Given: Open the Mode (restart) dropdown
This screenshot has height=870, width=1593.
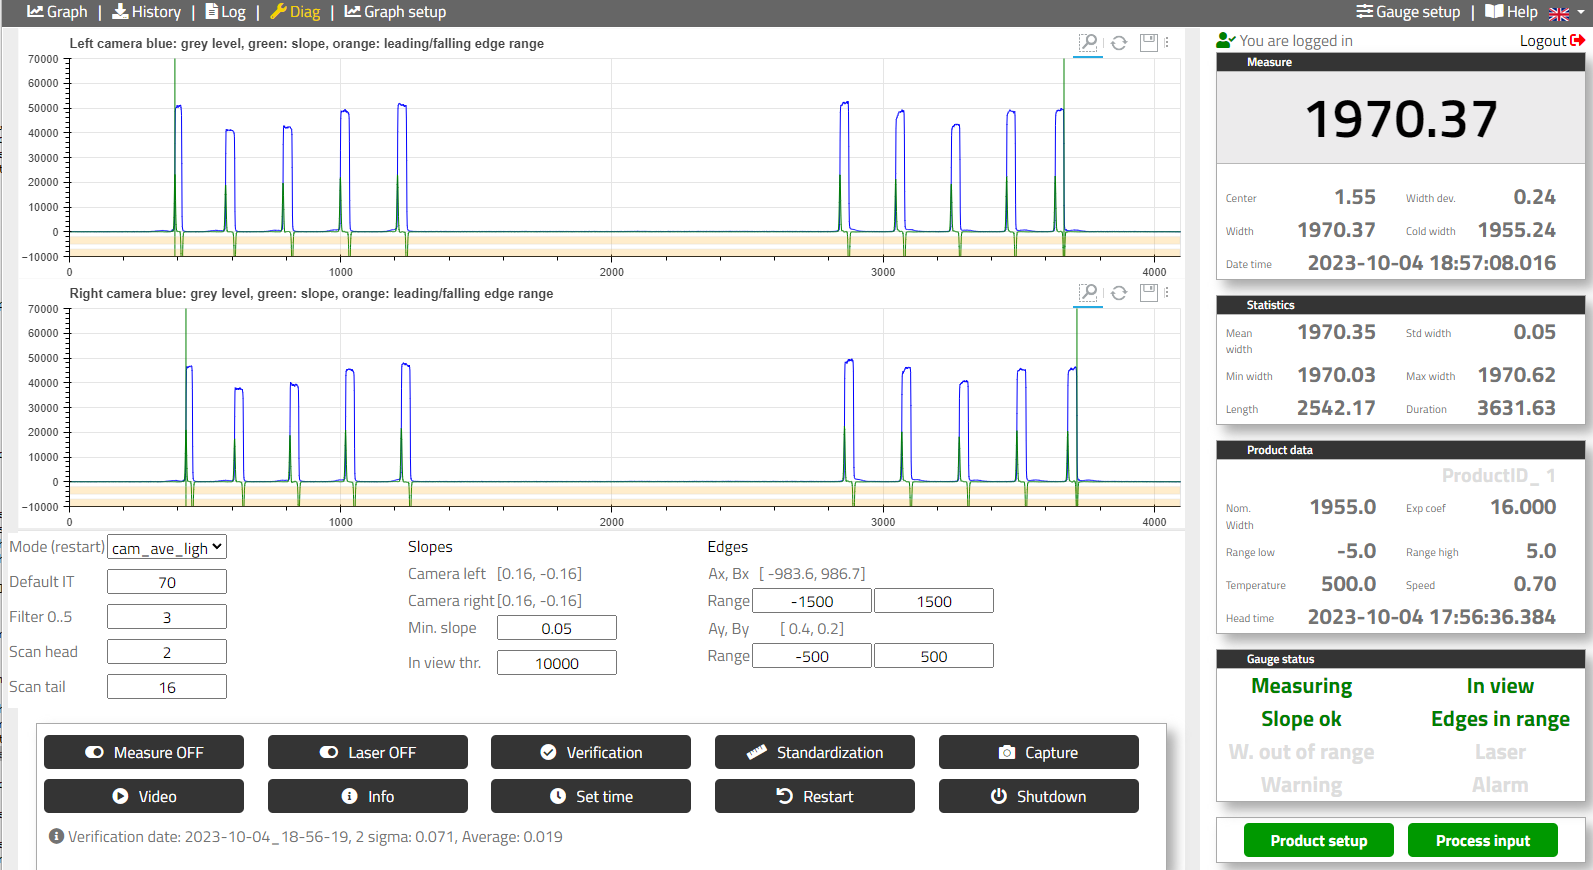Looking at the screenshot, I should [x=167, y=547].
